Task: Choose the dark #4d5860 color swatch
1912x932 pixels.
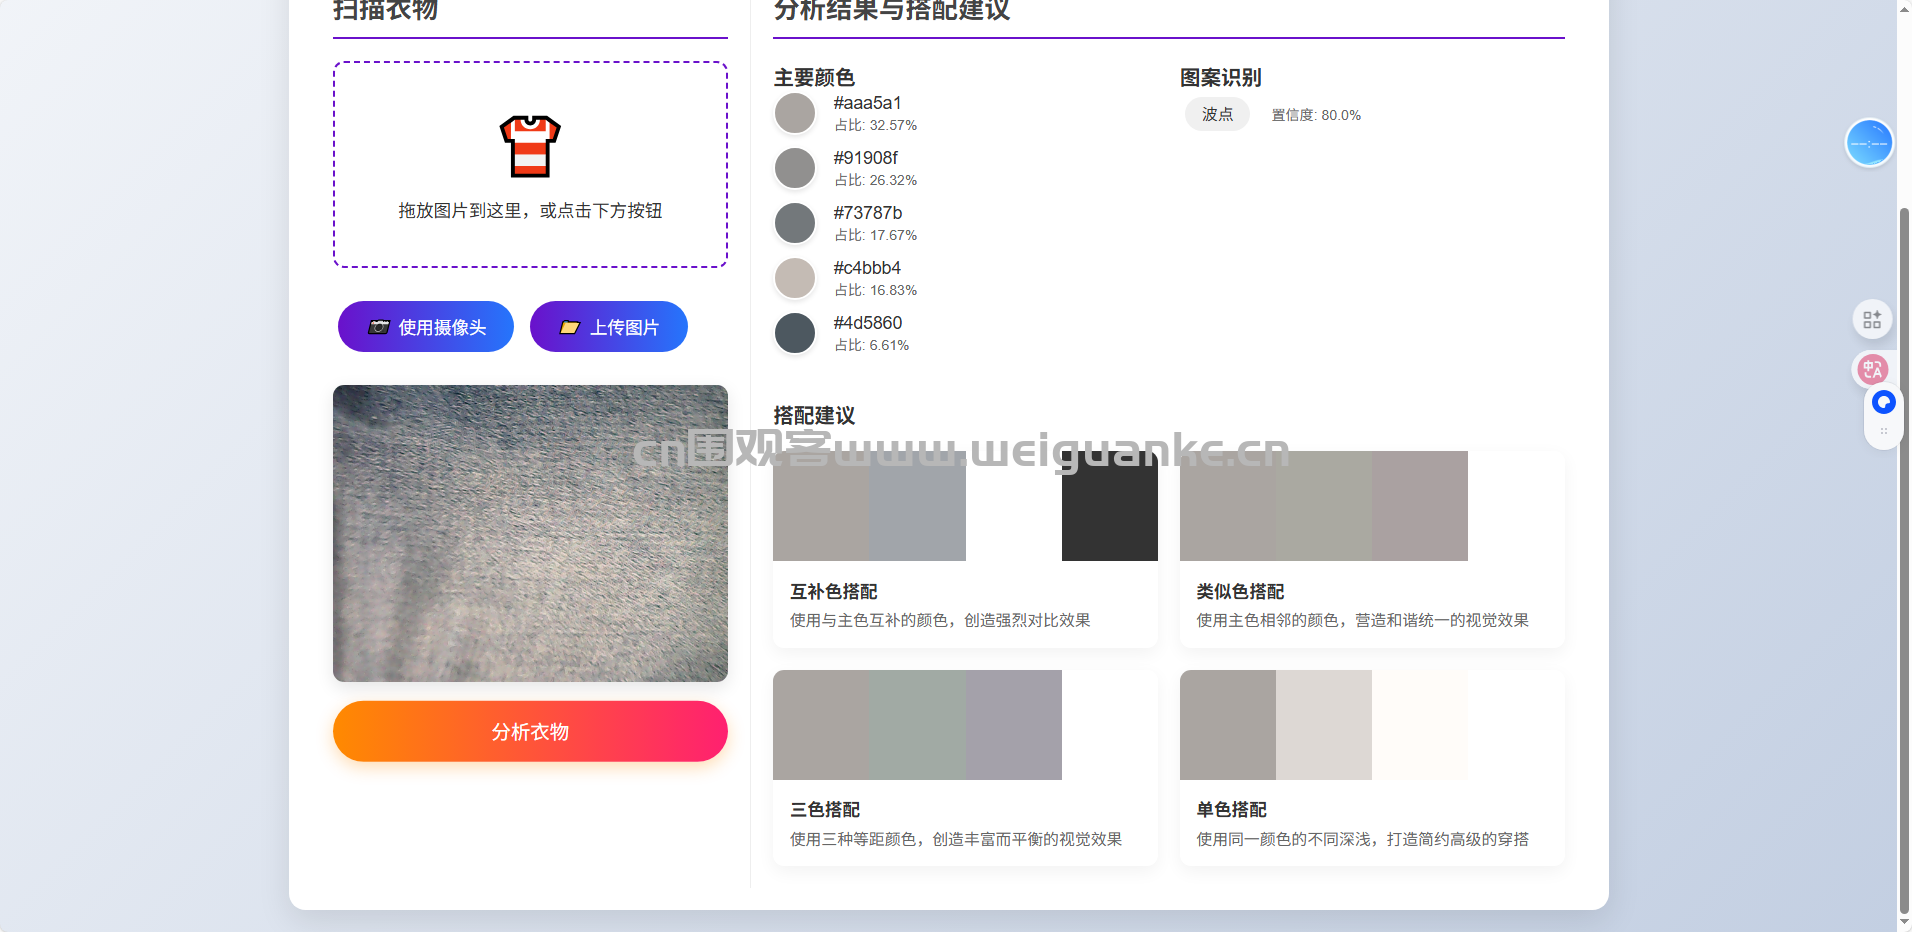Action: 795,333
